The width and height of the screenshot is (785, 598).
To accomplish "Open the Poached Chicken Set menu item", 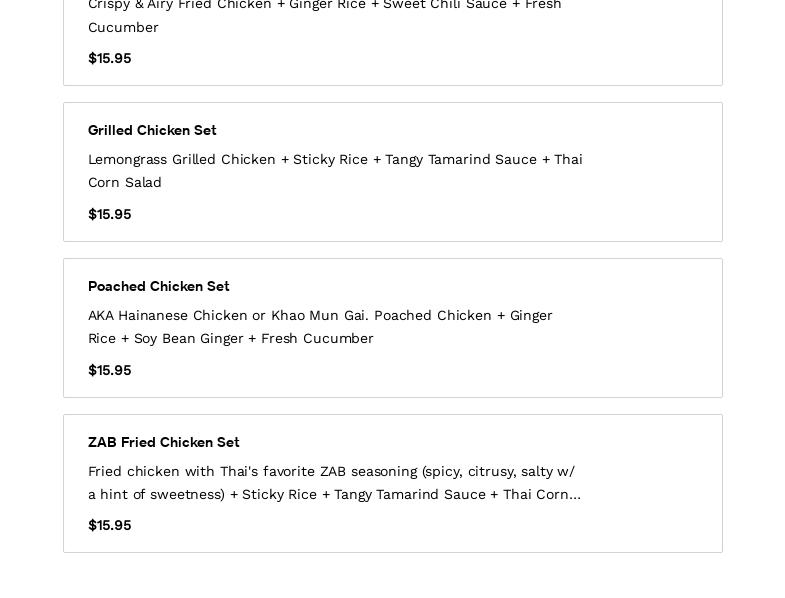I will click(x=159, y=286).
